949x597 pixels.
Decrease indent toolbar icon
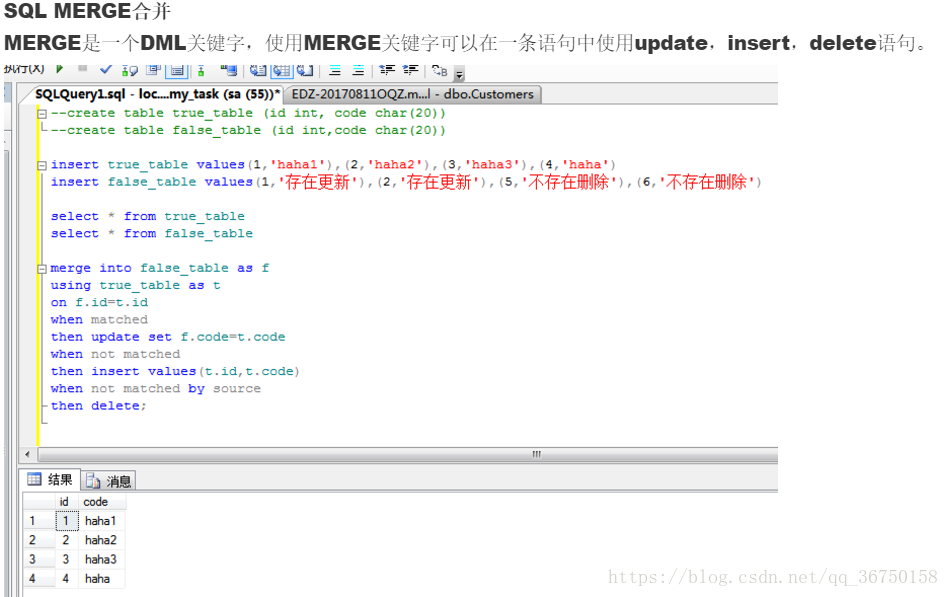[387, 70]
